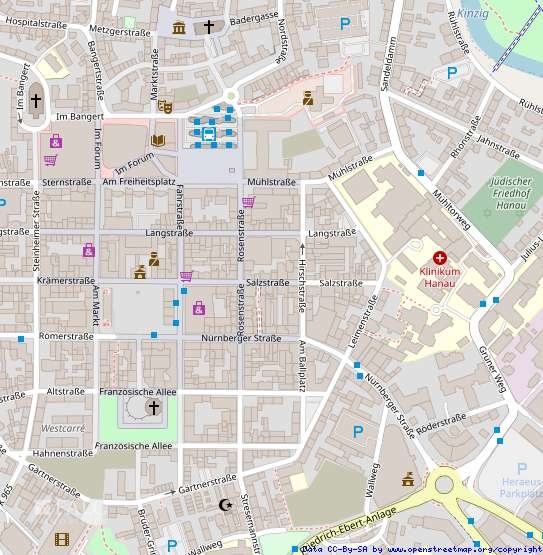Screen dimensions: 543x555
Task: Select the Metzgerstraße street label
Action: (120, 31)
